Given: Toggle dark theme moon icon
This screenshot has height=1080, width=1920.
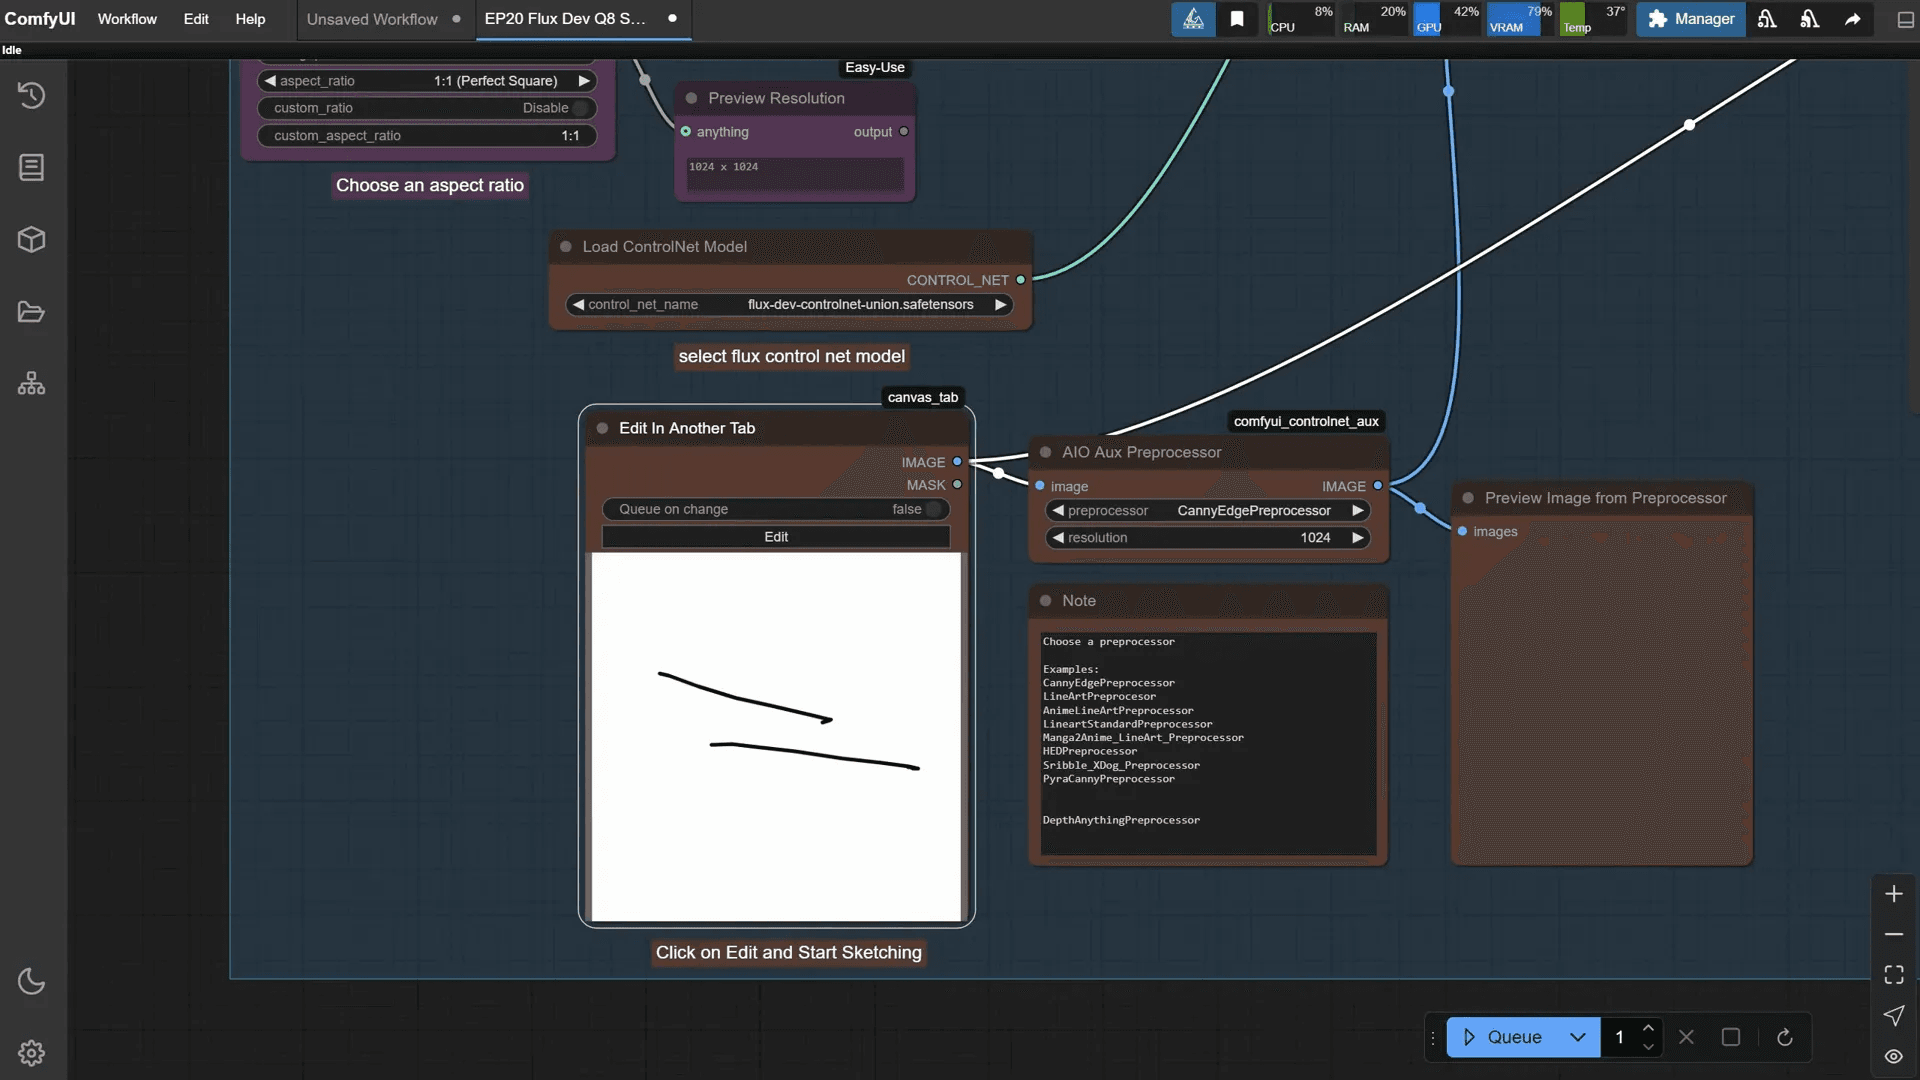Looking at the screenshot, I should (x=32, y=981).
